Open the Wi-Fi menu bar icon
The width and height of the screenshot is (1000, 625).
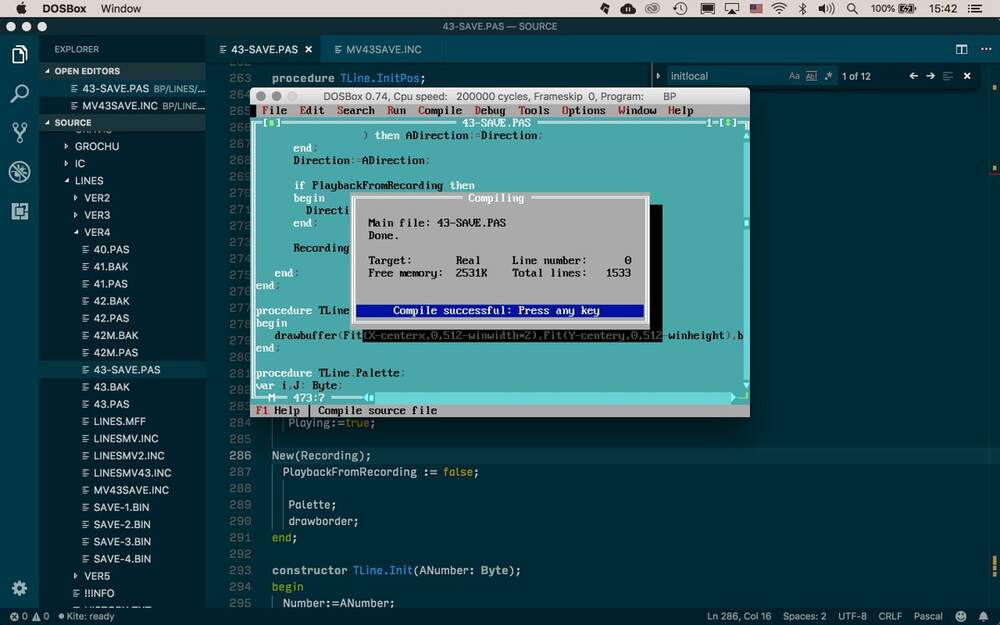pos(779,8)
